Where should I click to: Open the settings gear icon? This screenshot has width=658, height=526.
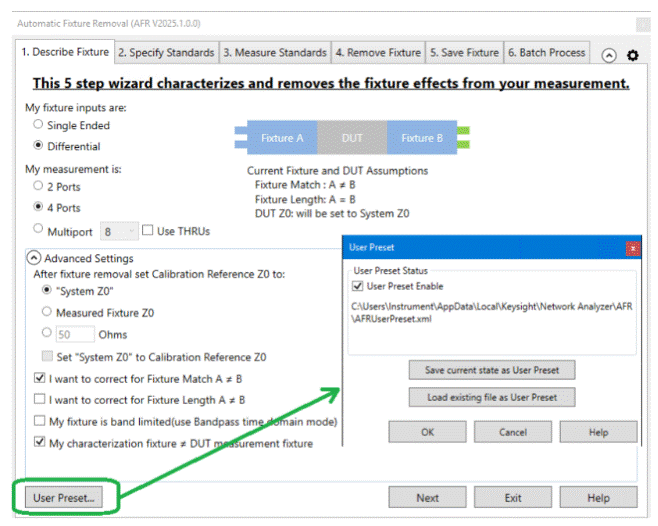632,56
